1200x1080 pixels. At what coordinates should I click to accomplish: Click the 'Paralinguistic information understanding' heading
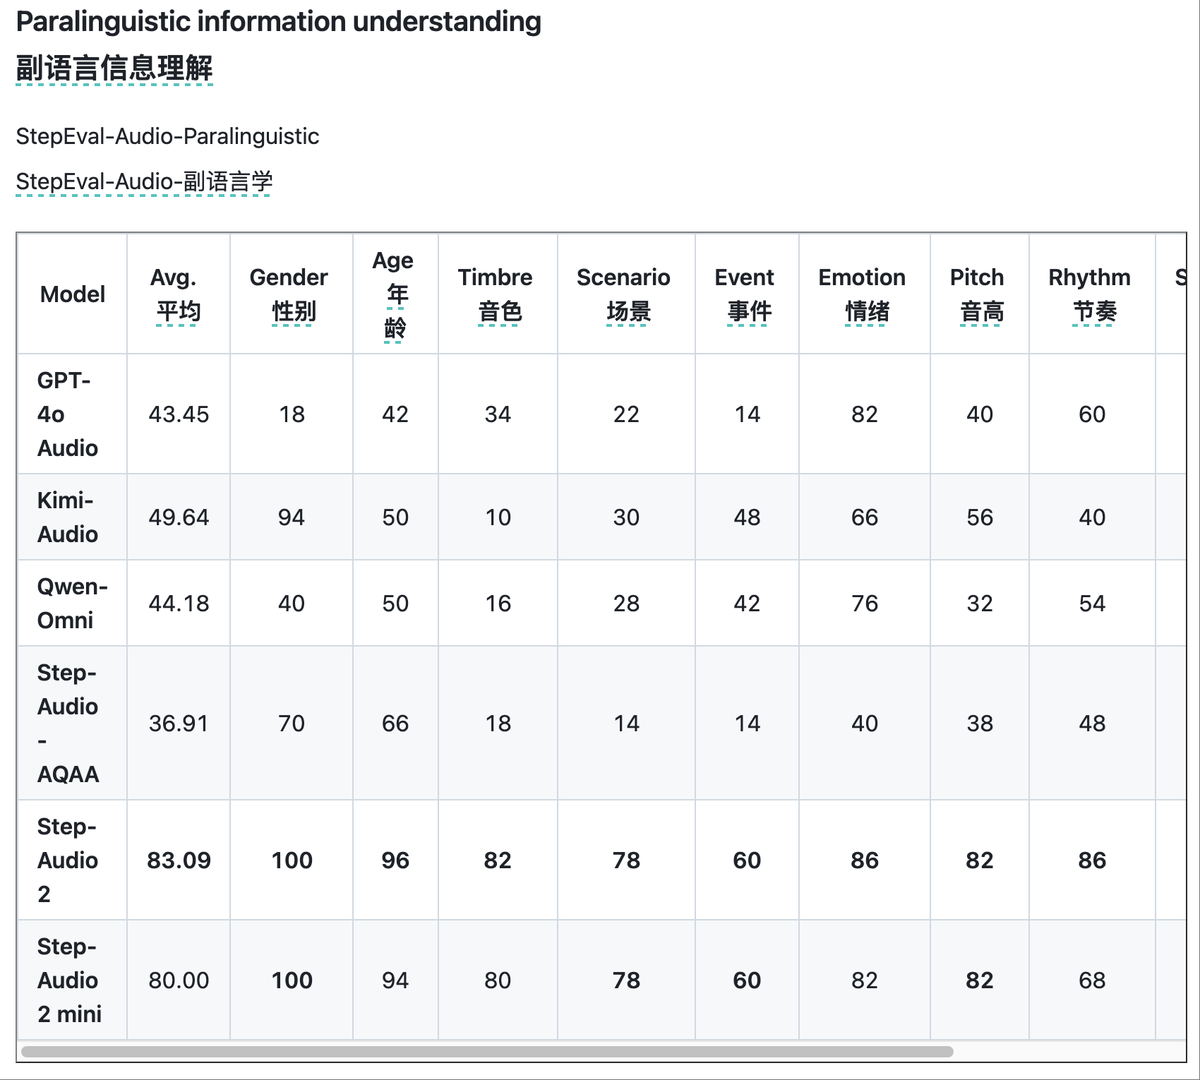[x=279, y=22]
